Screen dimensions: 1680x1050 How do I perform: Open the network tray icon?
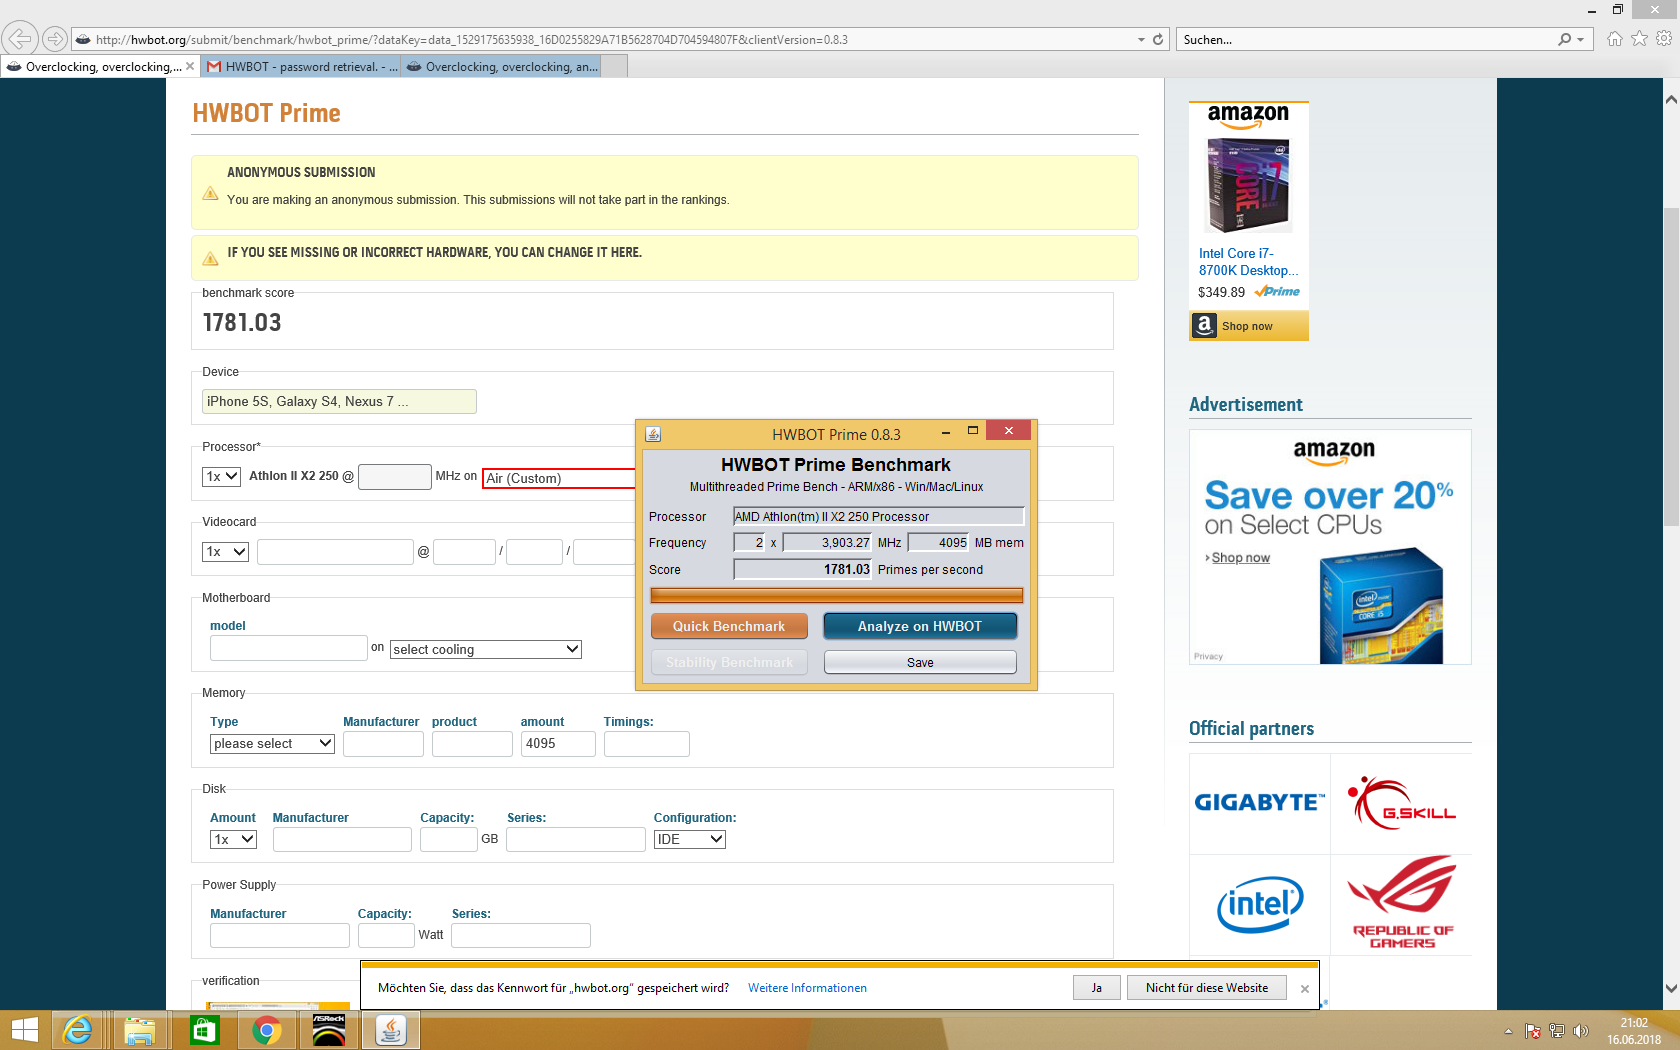pyautogui.click(x=1557, y=1031)
